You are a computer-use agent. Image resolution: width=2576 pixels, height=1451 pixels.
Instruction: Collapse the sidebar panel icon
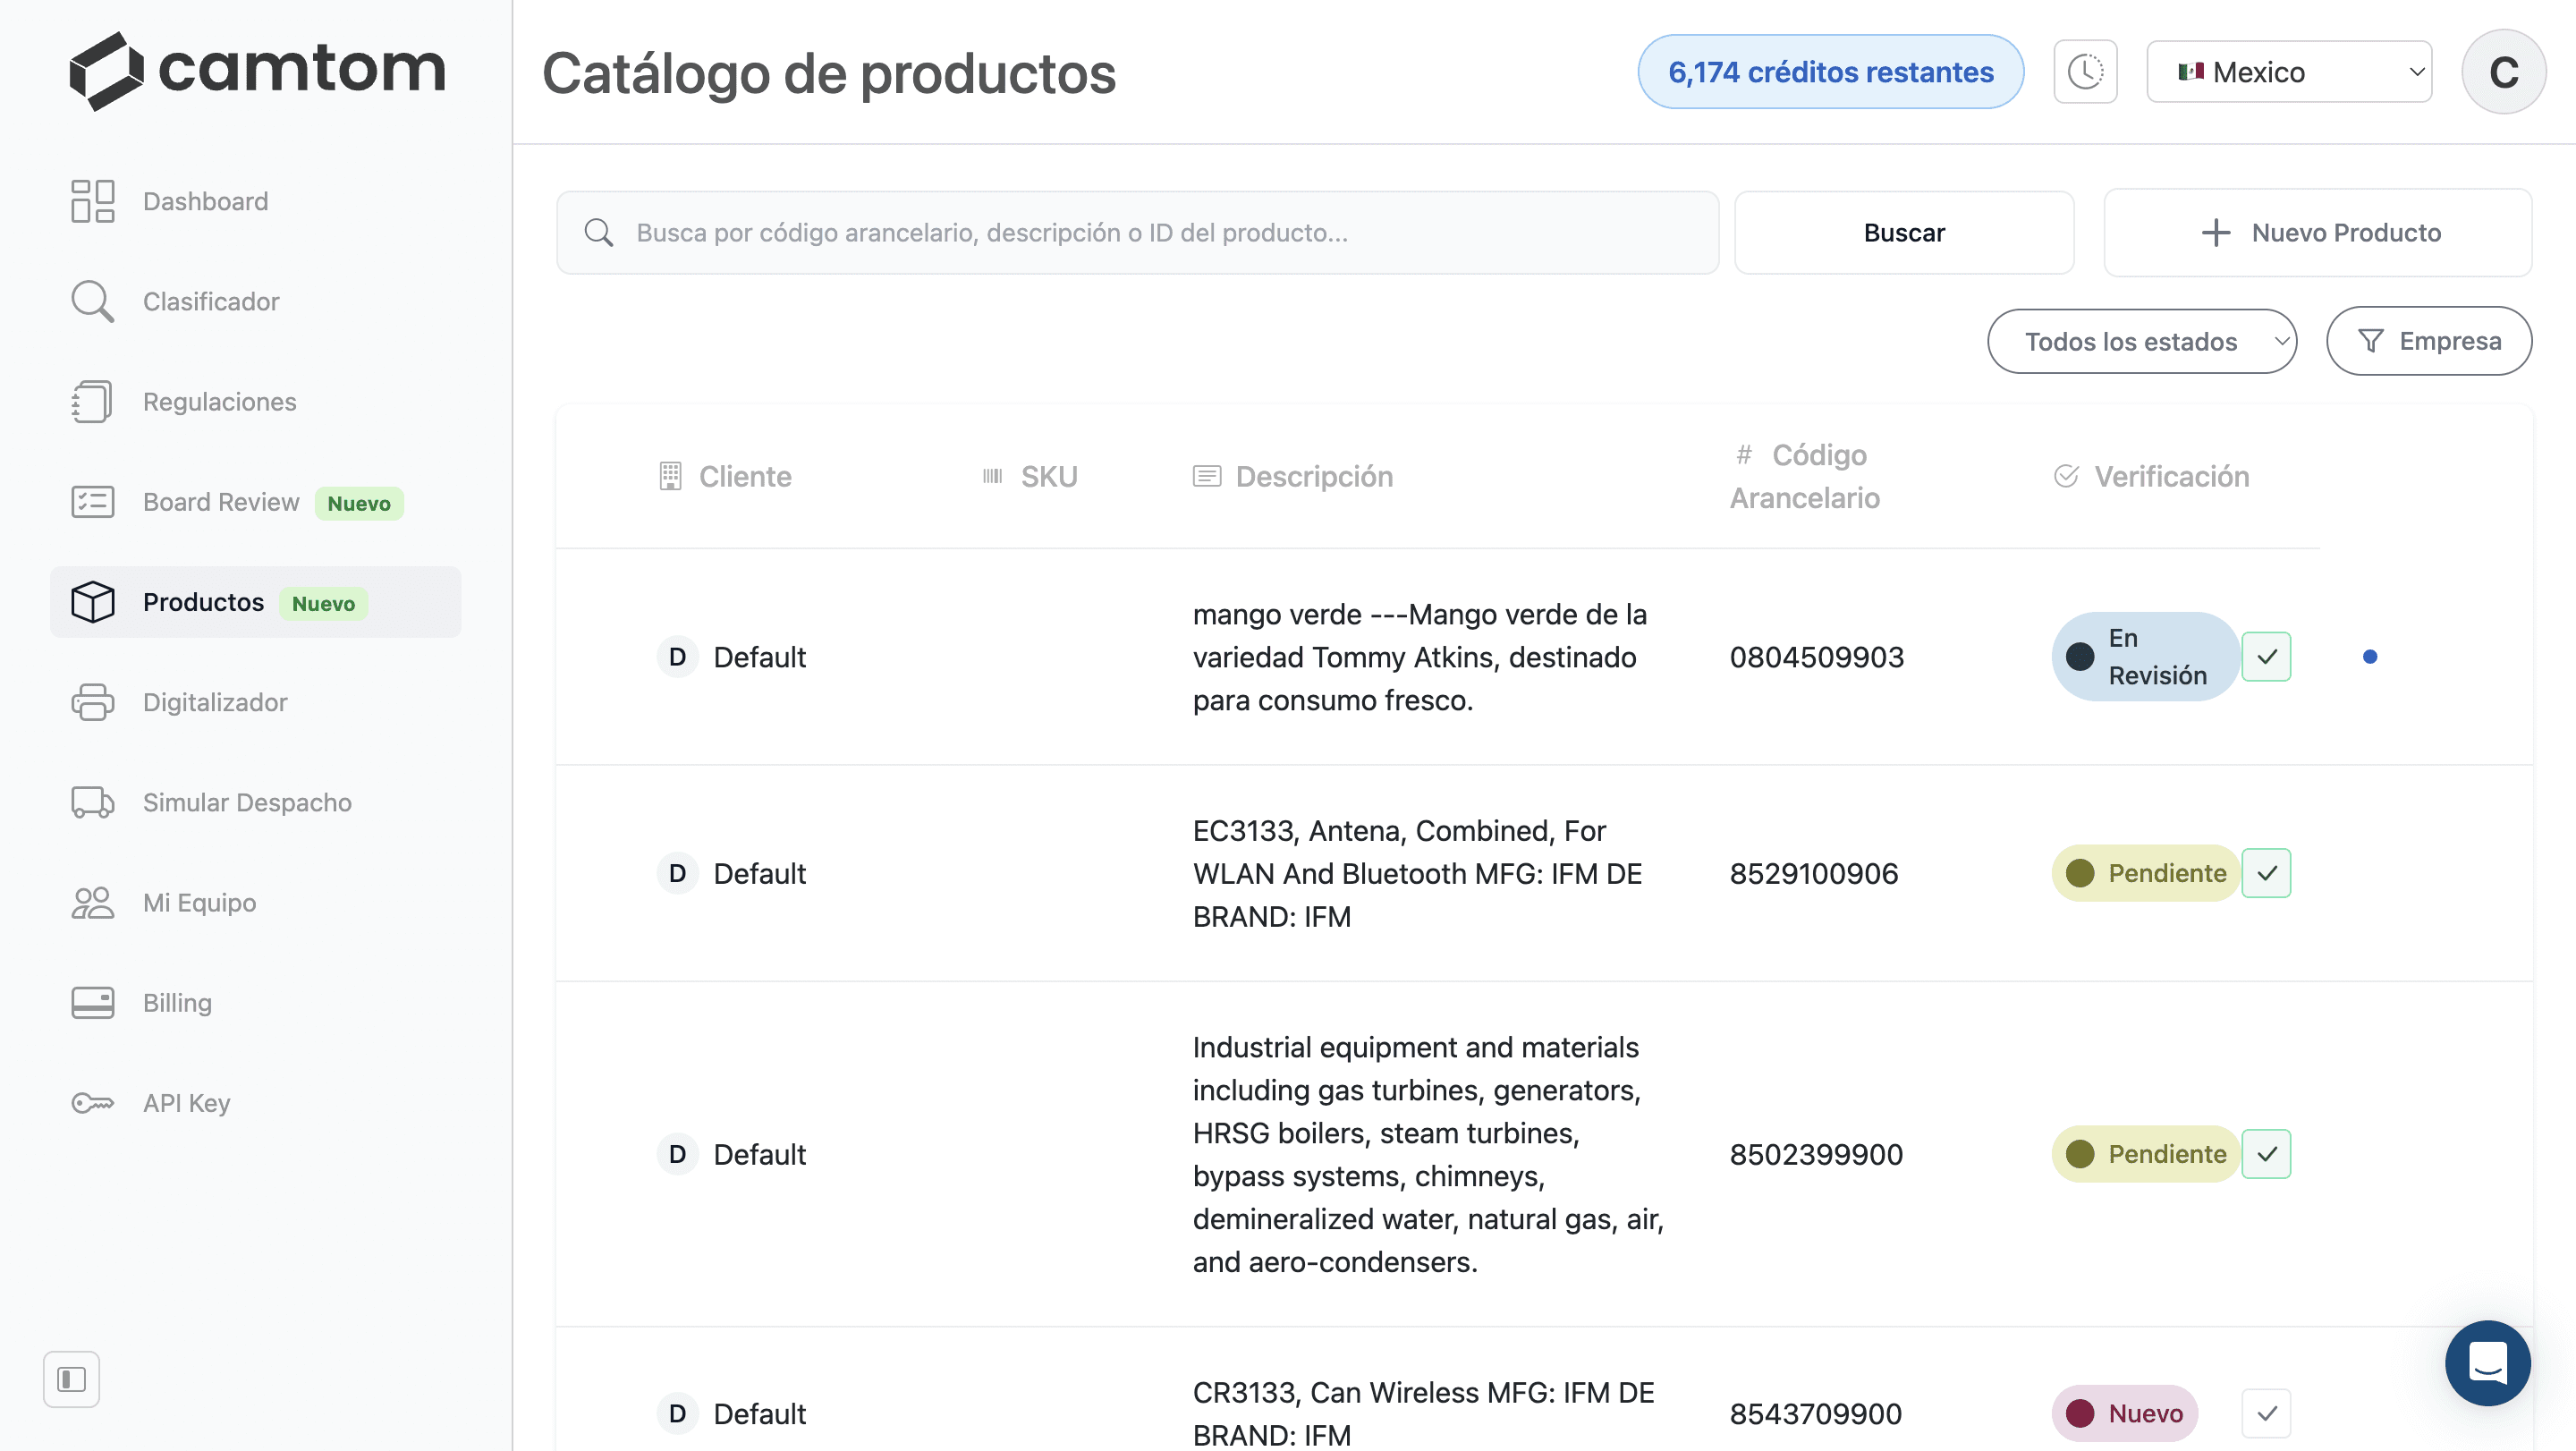(72, 1379)
